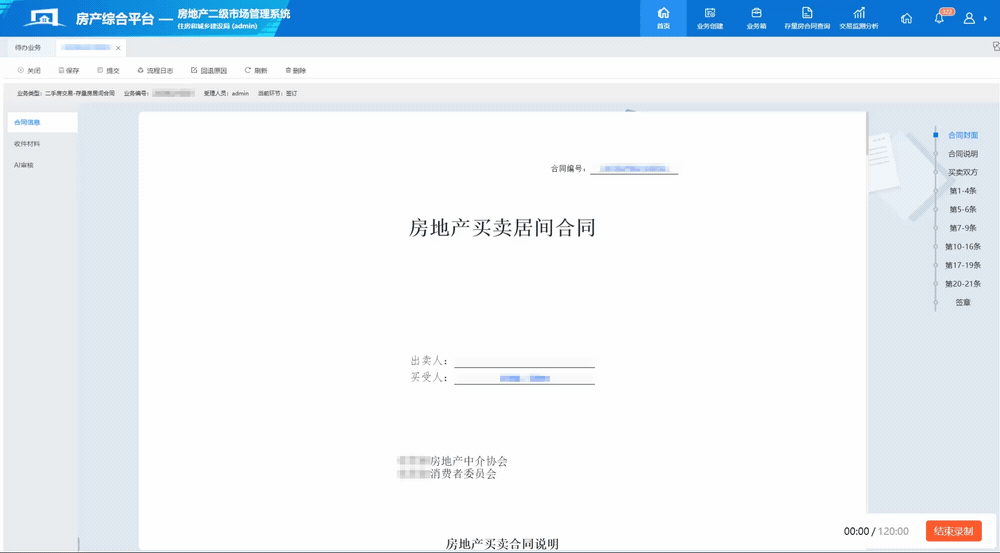Click the 刷新 refresh button
Screen dimensions: 1000x553
tap(256, 71)
